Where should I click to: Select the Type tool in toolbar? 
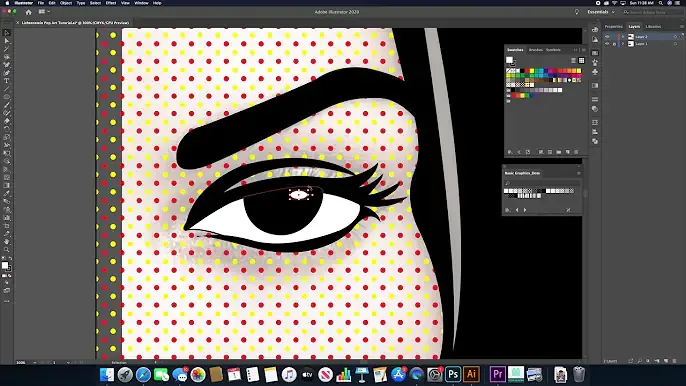pyautogui.click(x=7, y=81)
